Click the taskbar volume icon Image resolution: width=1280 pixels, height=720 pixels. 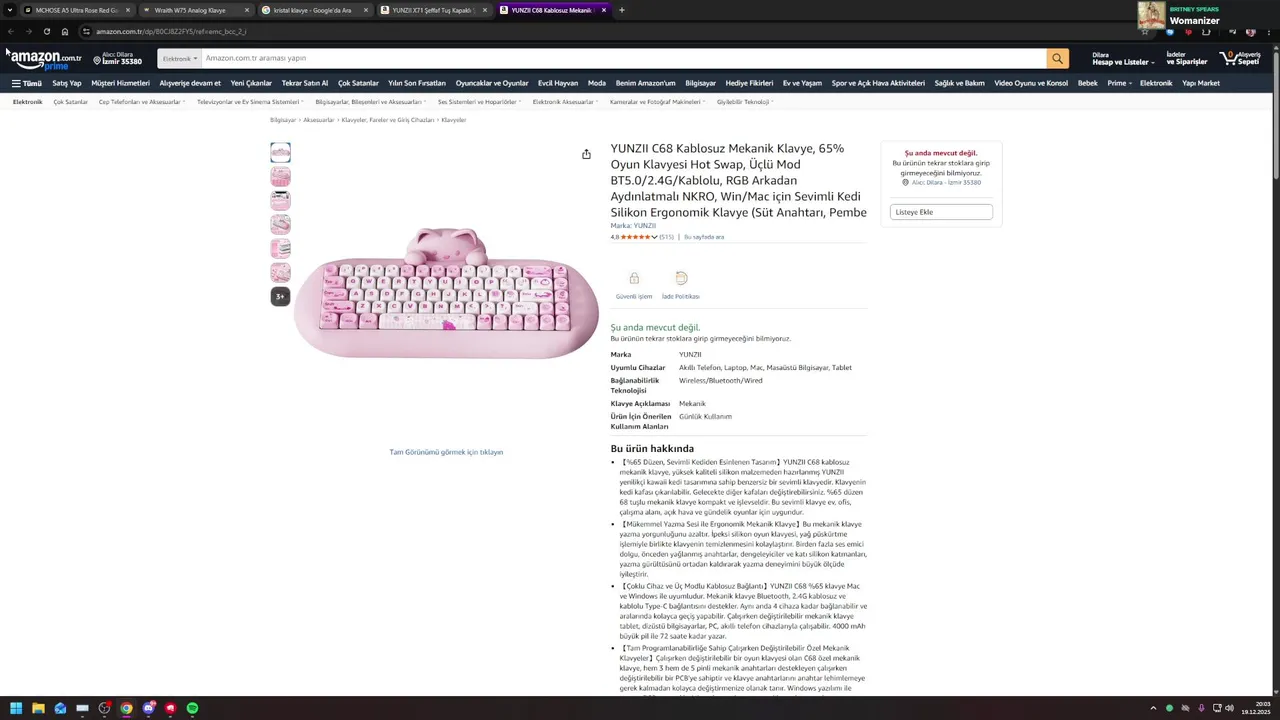(1229, 708)
